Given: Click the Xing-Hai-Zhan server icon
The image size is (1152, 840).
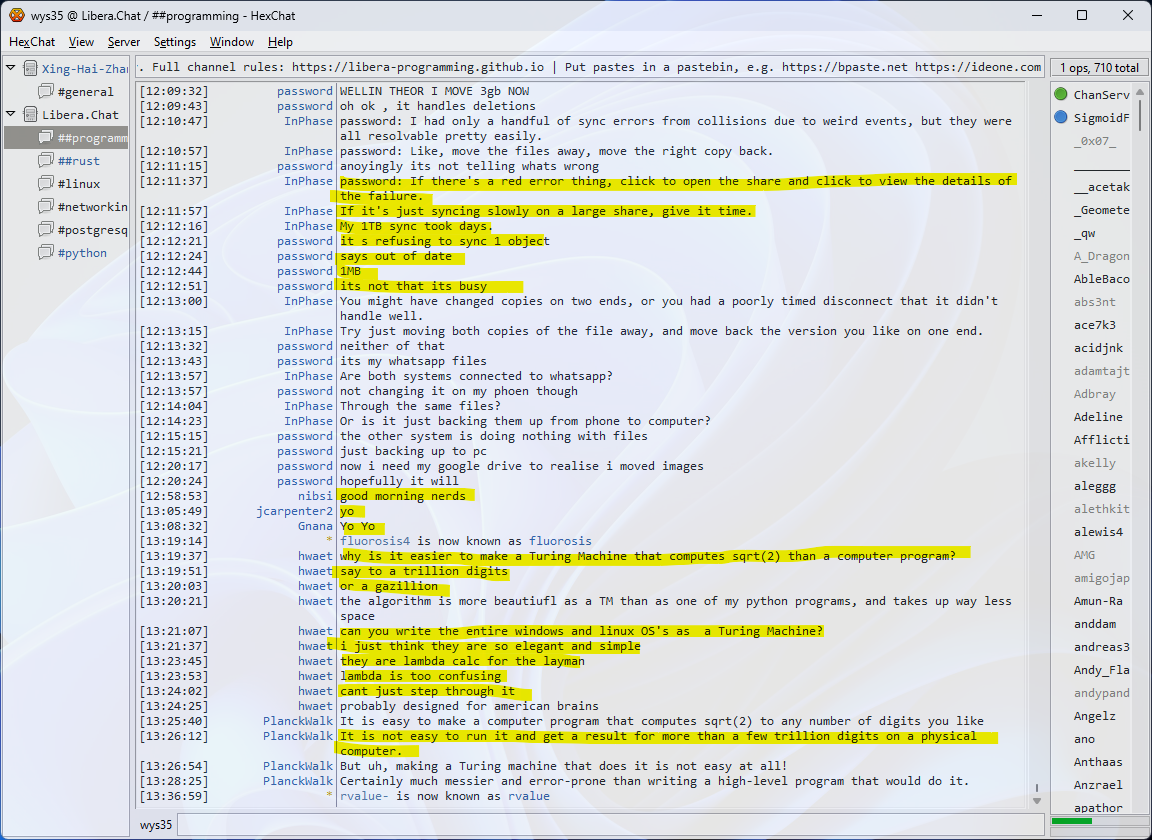Looking at the screenshot, I should click(30, 69).
